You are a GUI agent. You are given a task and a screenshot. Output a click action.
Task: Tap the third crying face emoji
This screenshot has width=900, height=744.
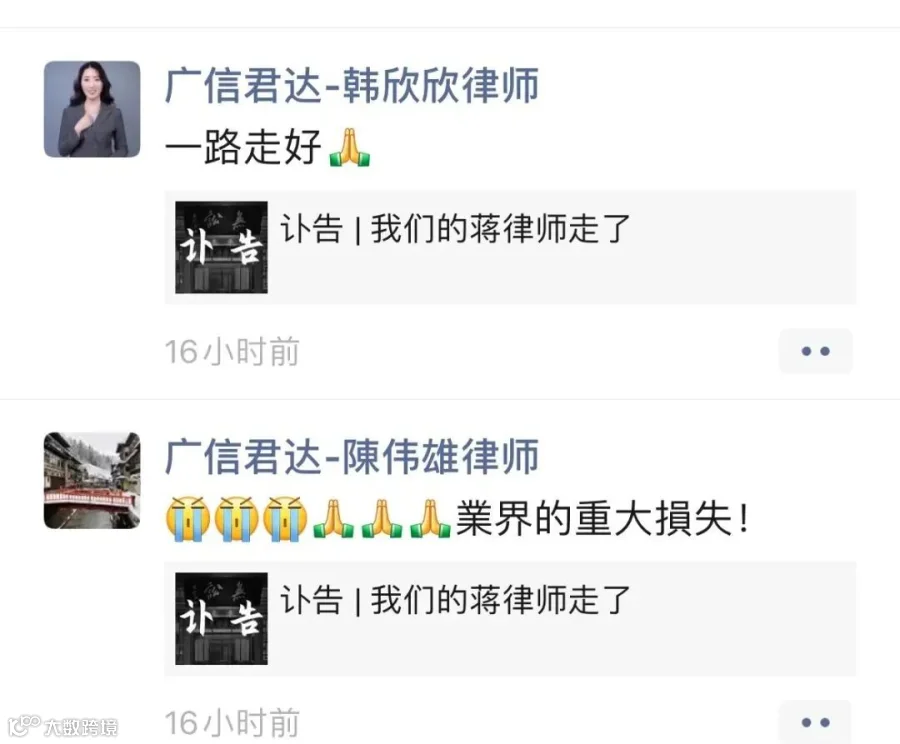[x=285, y=519]
